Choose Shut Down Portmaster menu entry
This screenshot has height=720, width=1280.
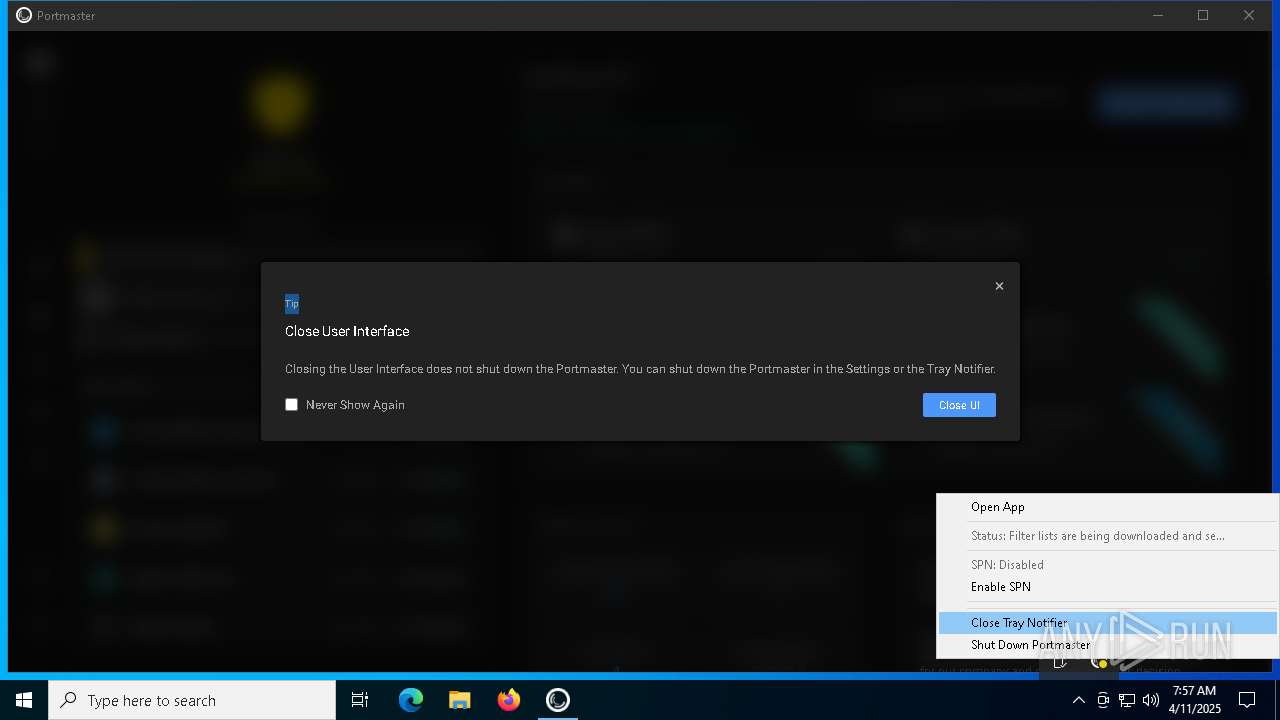[1108, 645]
